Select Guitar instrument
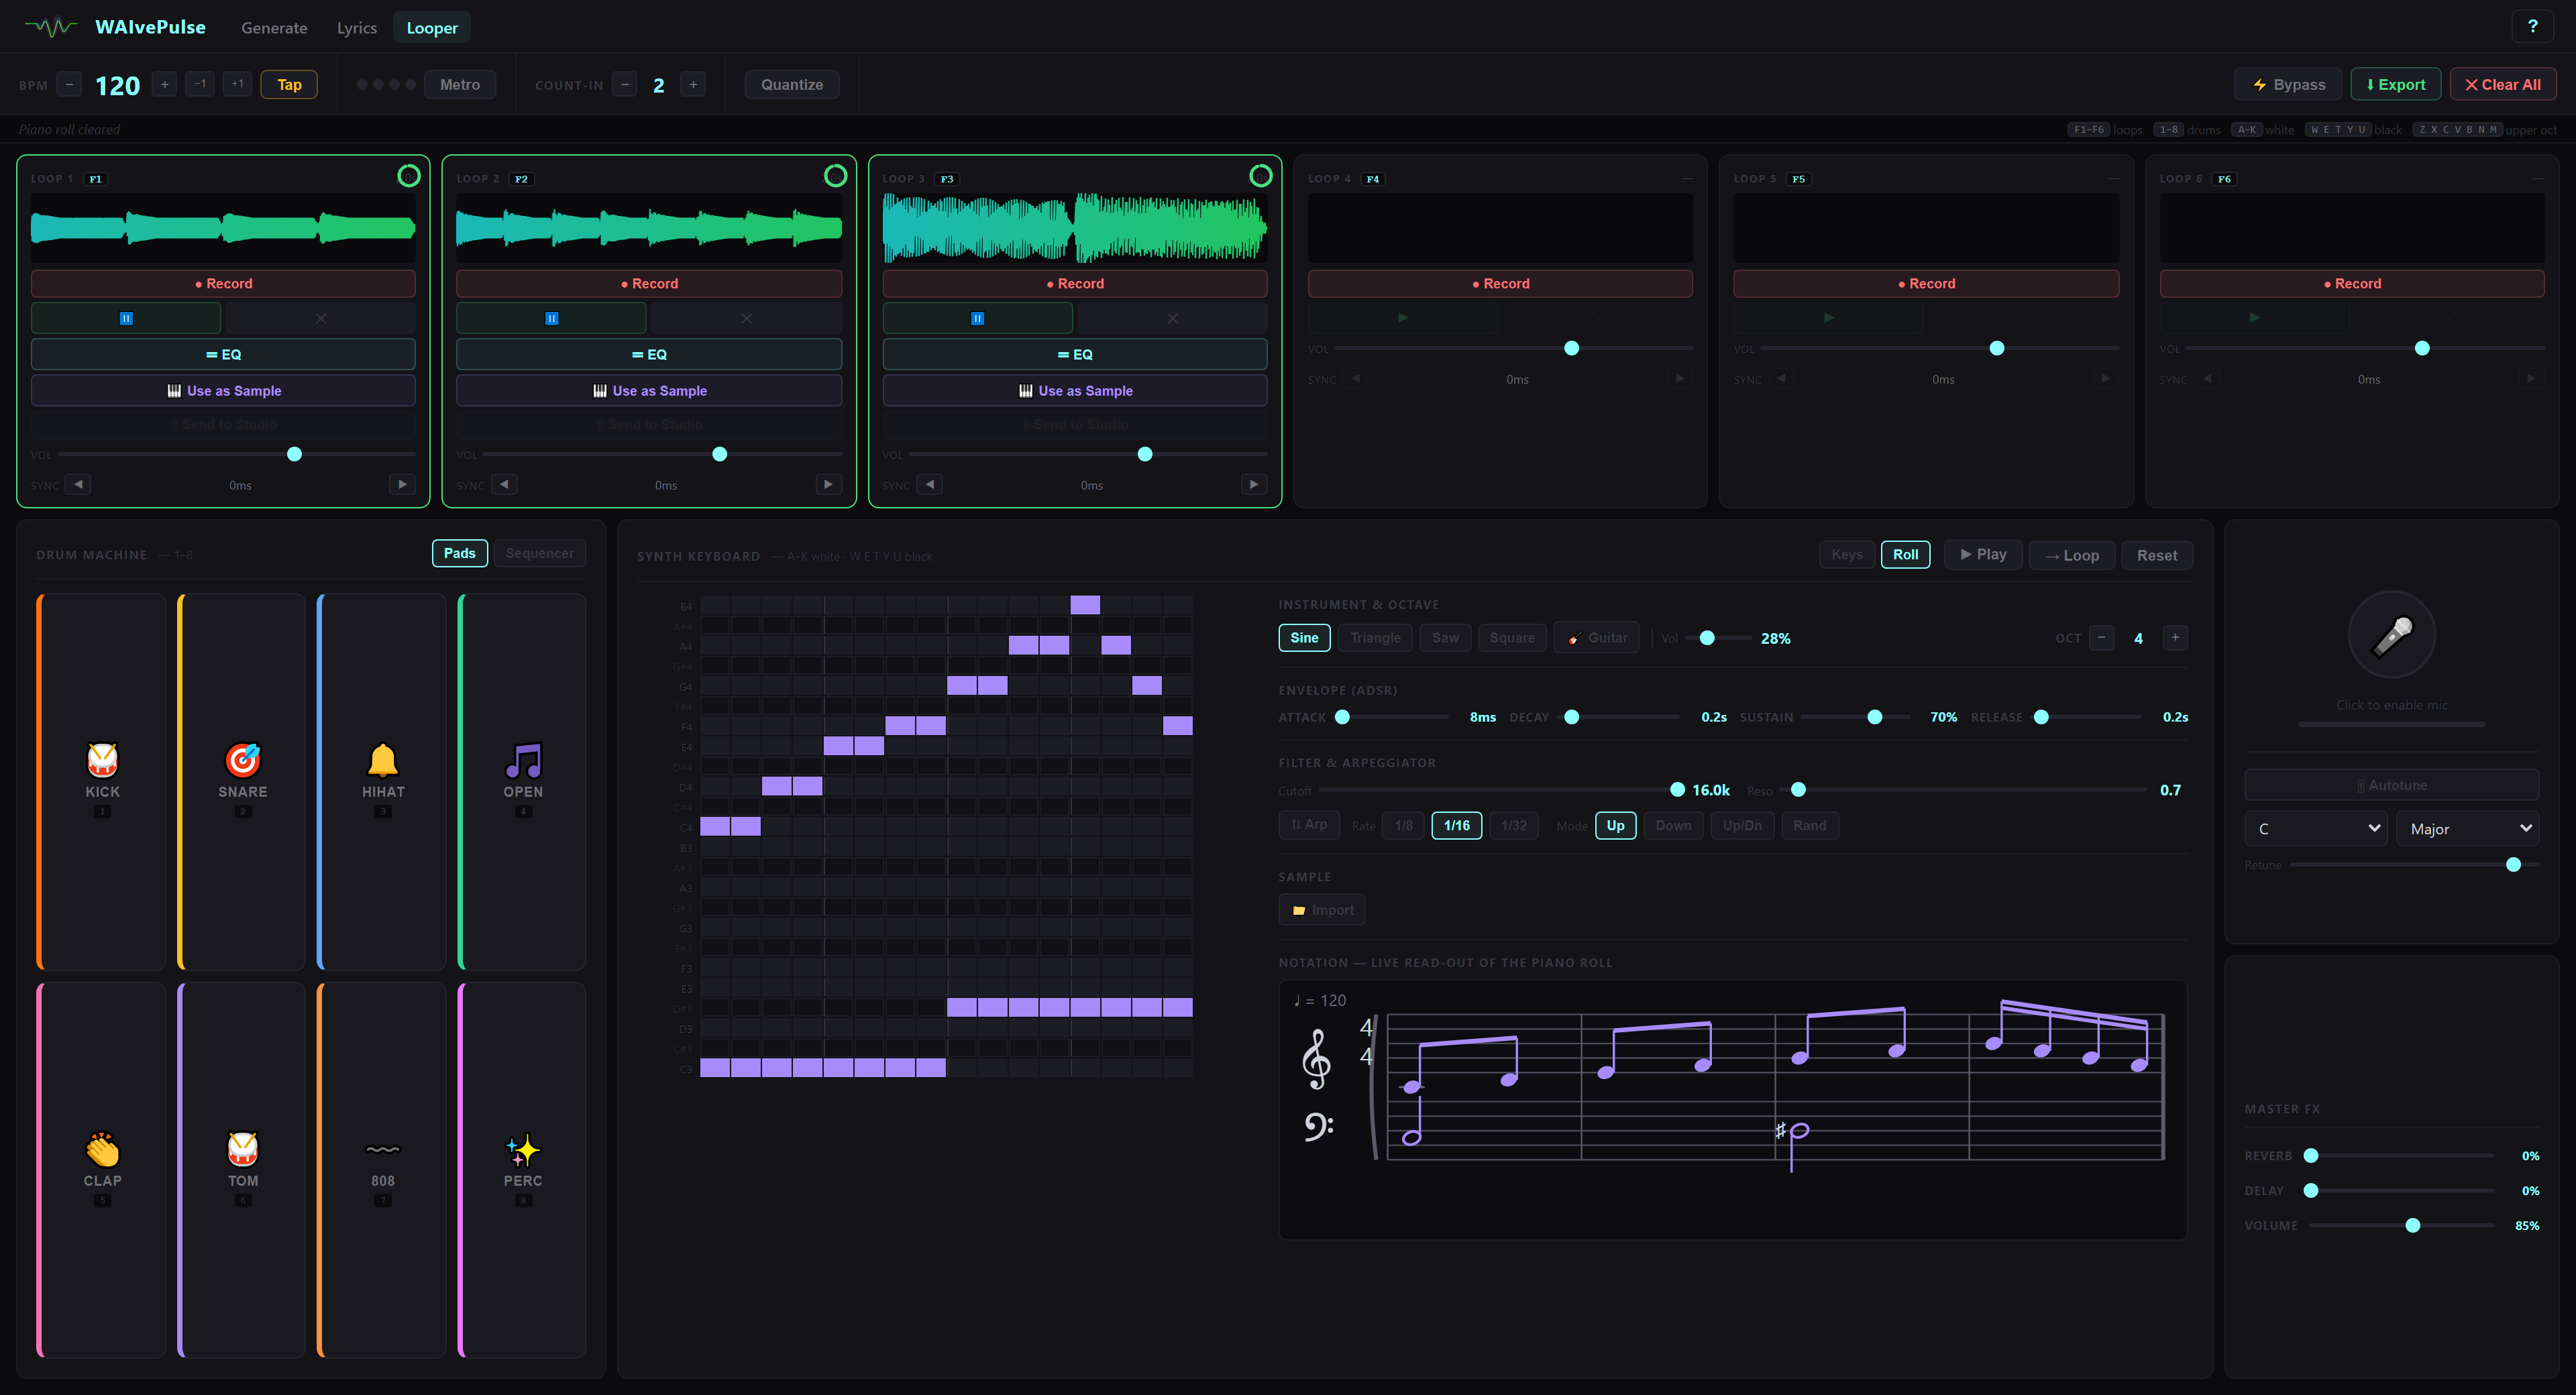The image size is (2576, 1395). point(1597,637)
